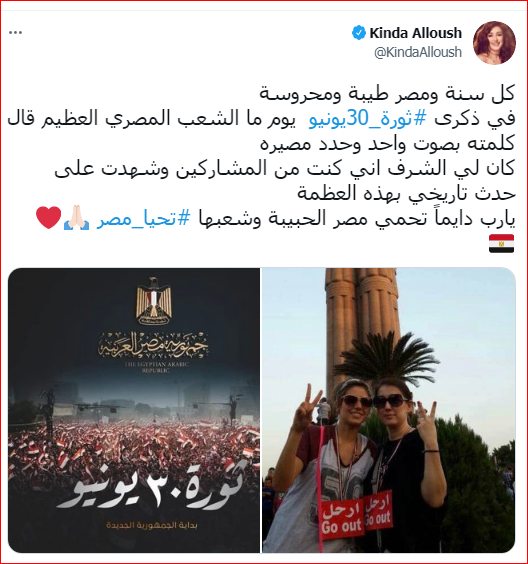The image size is (528, 564).
Task: Click the red heart emoji
Action: (49, 218)
